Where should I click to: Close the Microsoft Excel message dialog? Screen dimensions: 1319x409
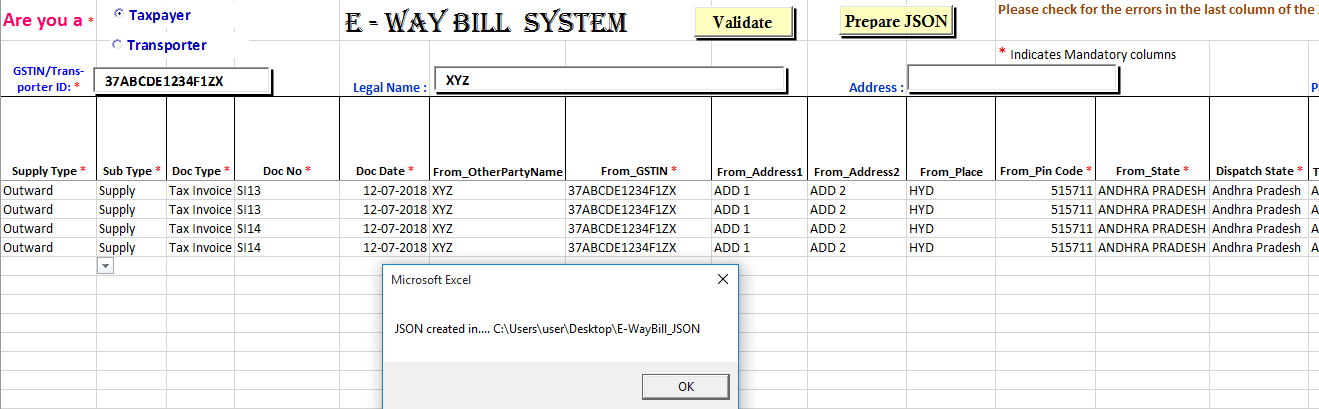(x=722, y=280)
